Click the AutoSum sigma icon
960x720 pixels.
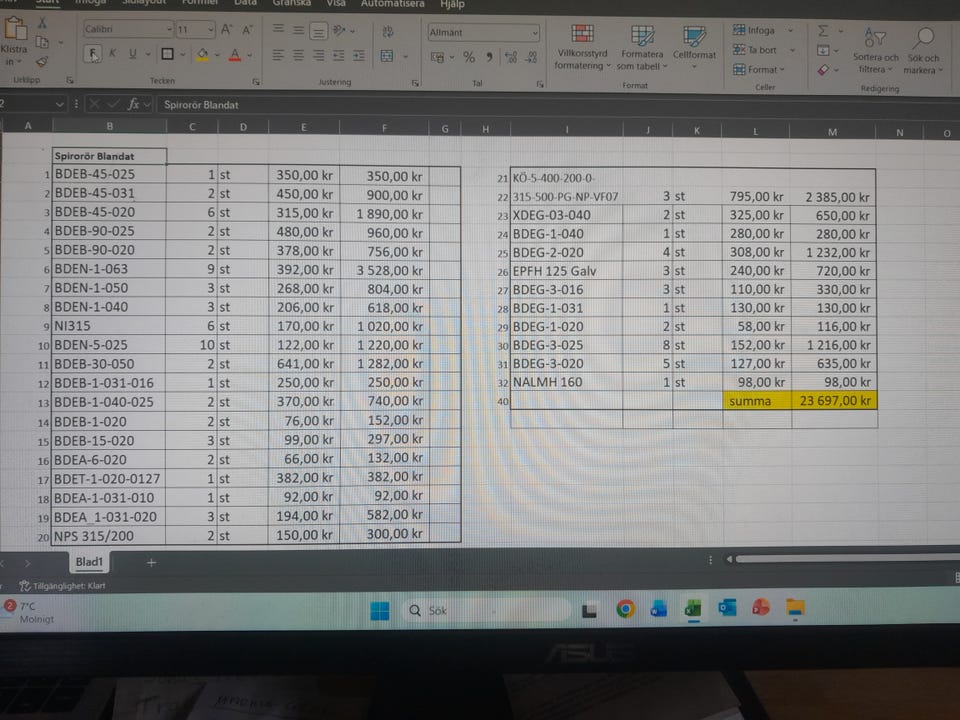pos(823,31)
